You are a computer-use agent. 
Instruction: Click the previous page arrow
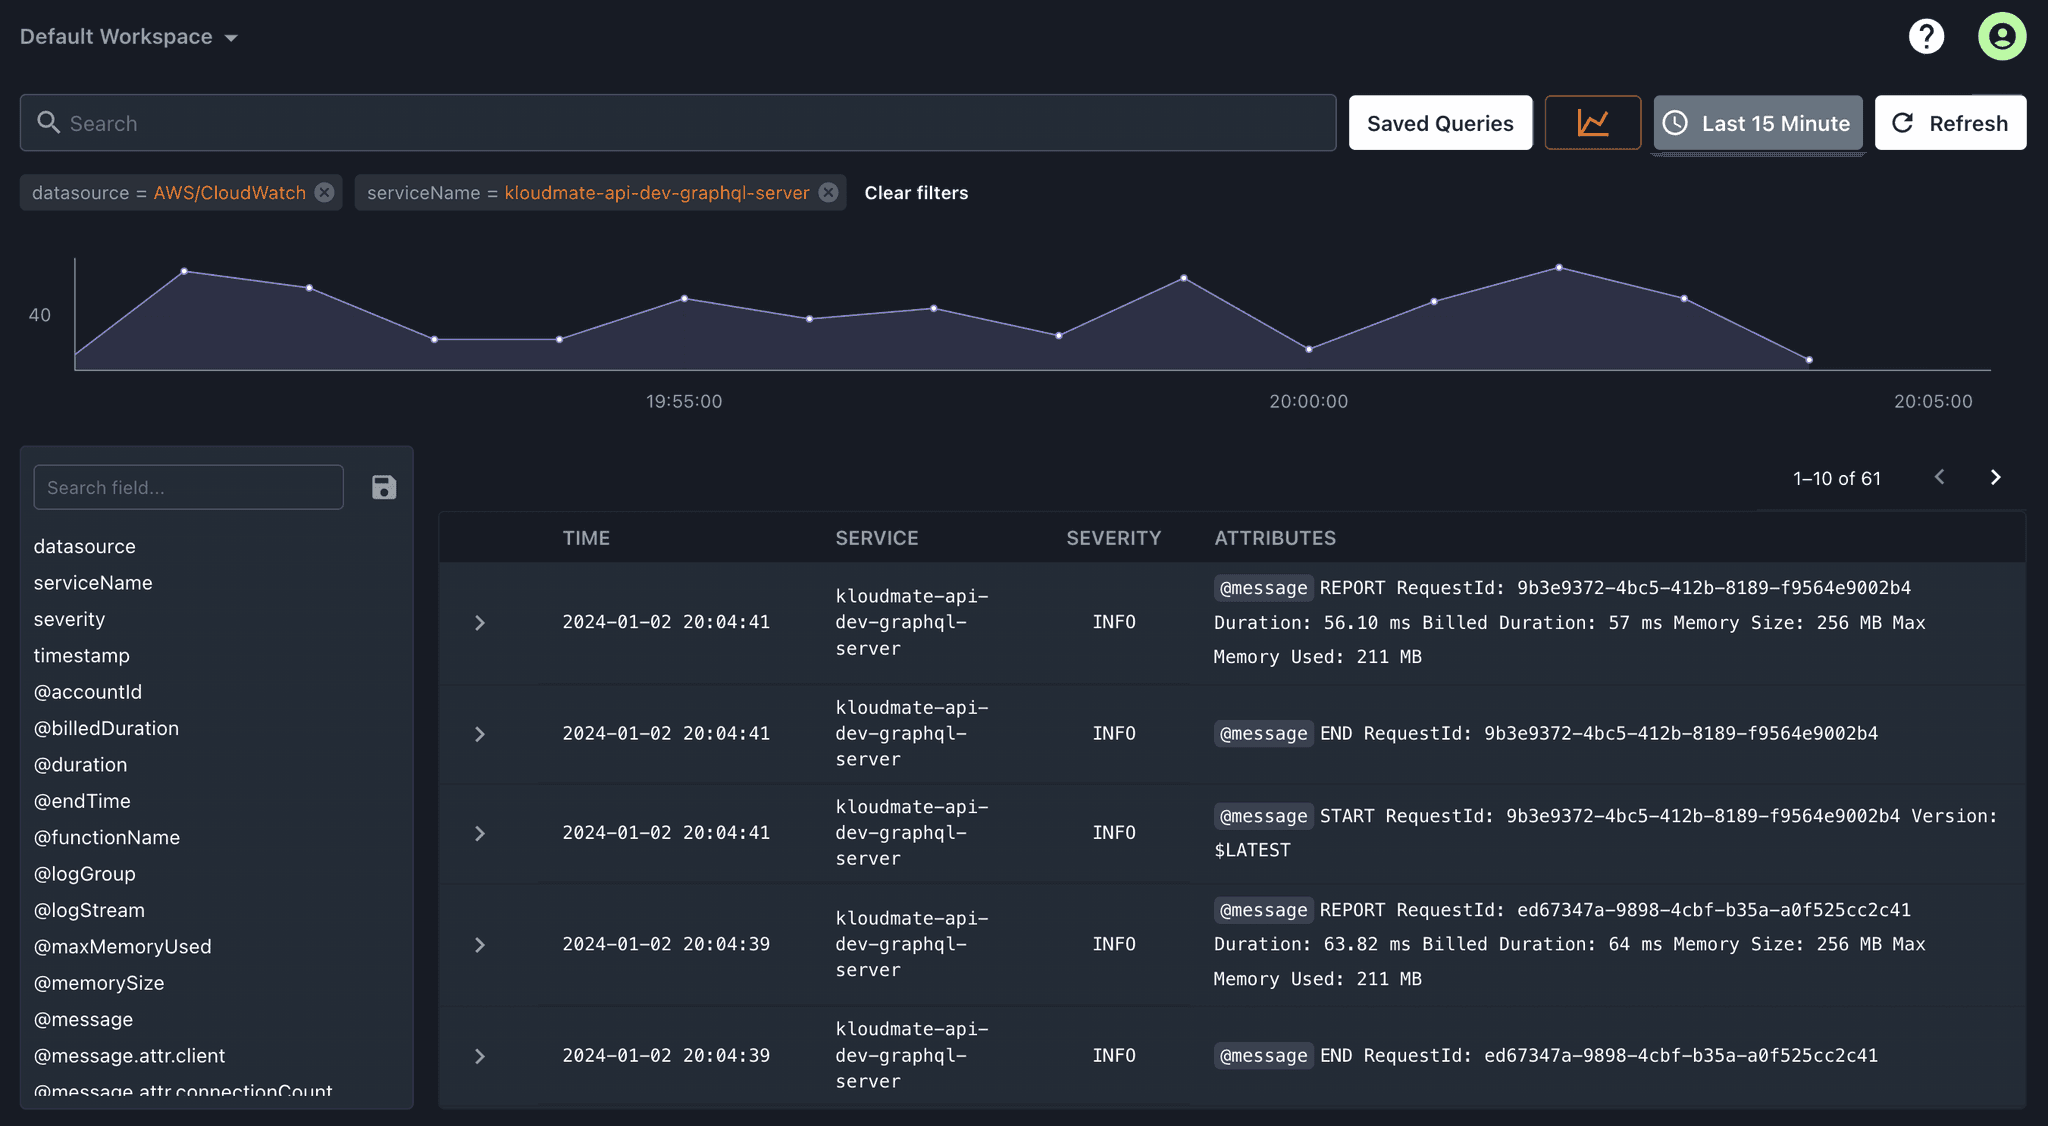click(x=1940, y=478)
